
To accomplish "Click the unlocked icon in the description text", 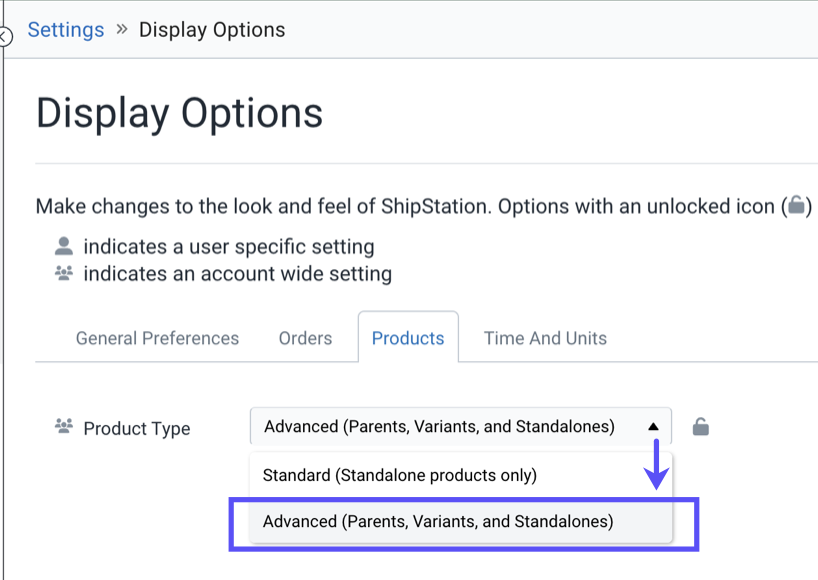I will click(x=796, y=206).
